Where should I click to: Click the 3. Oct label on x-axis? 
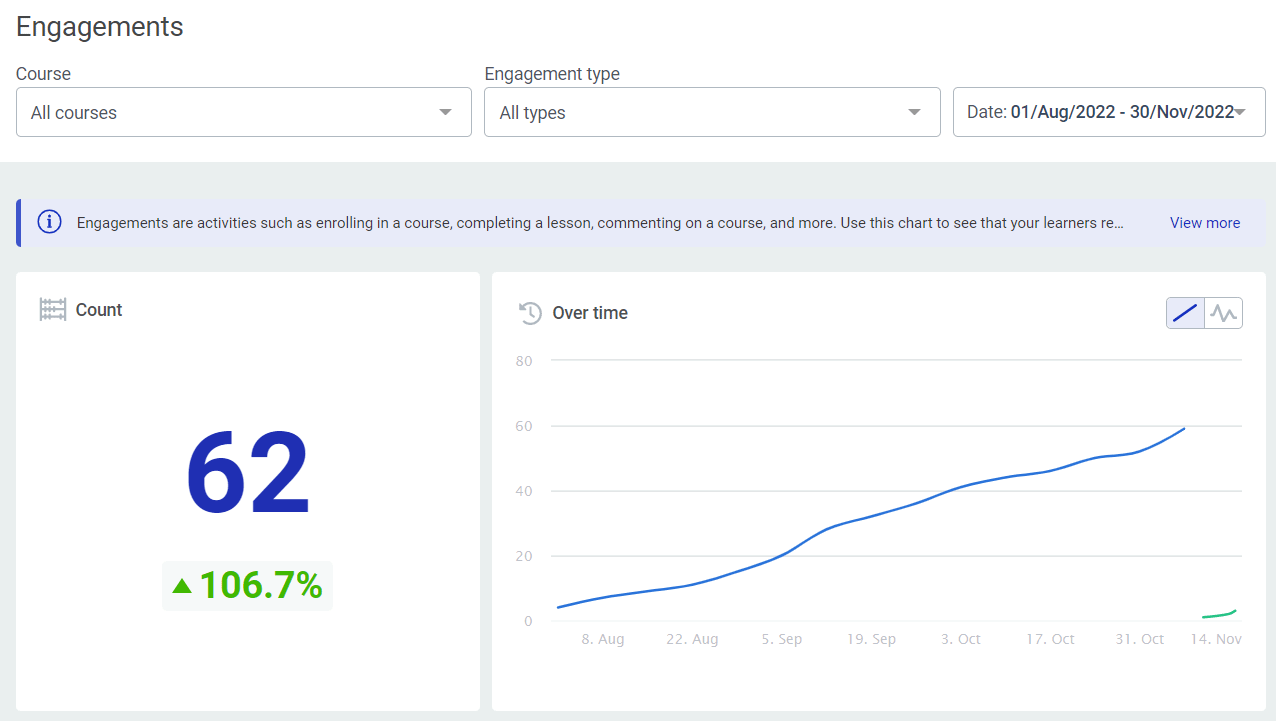961,639
